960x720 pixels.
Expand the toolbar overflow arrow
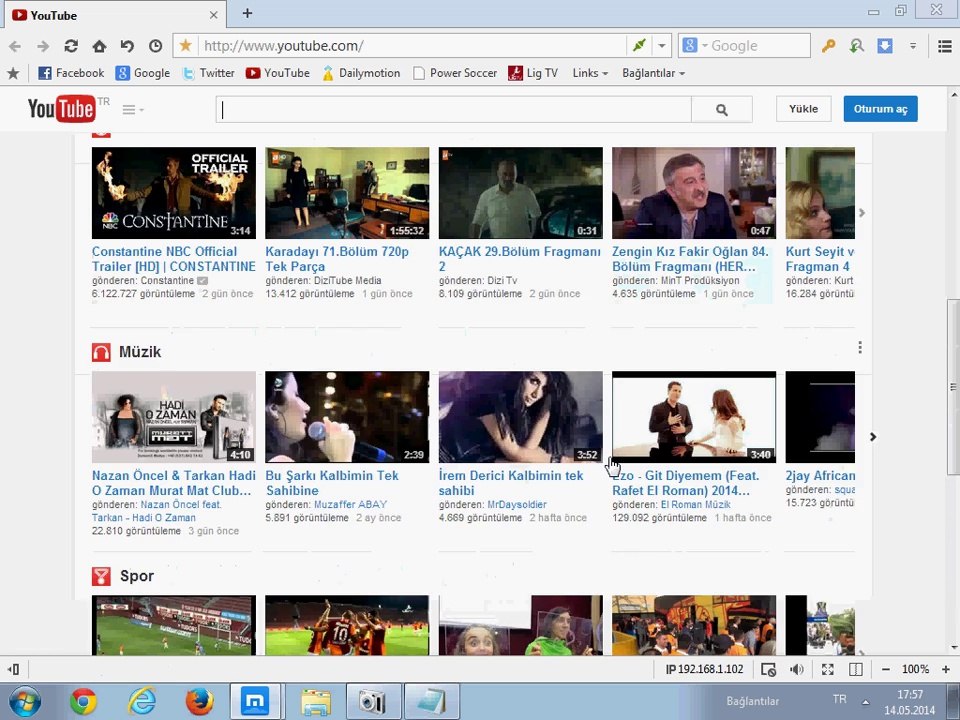pos(913,46)
